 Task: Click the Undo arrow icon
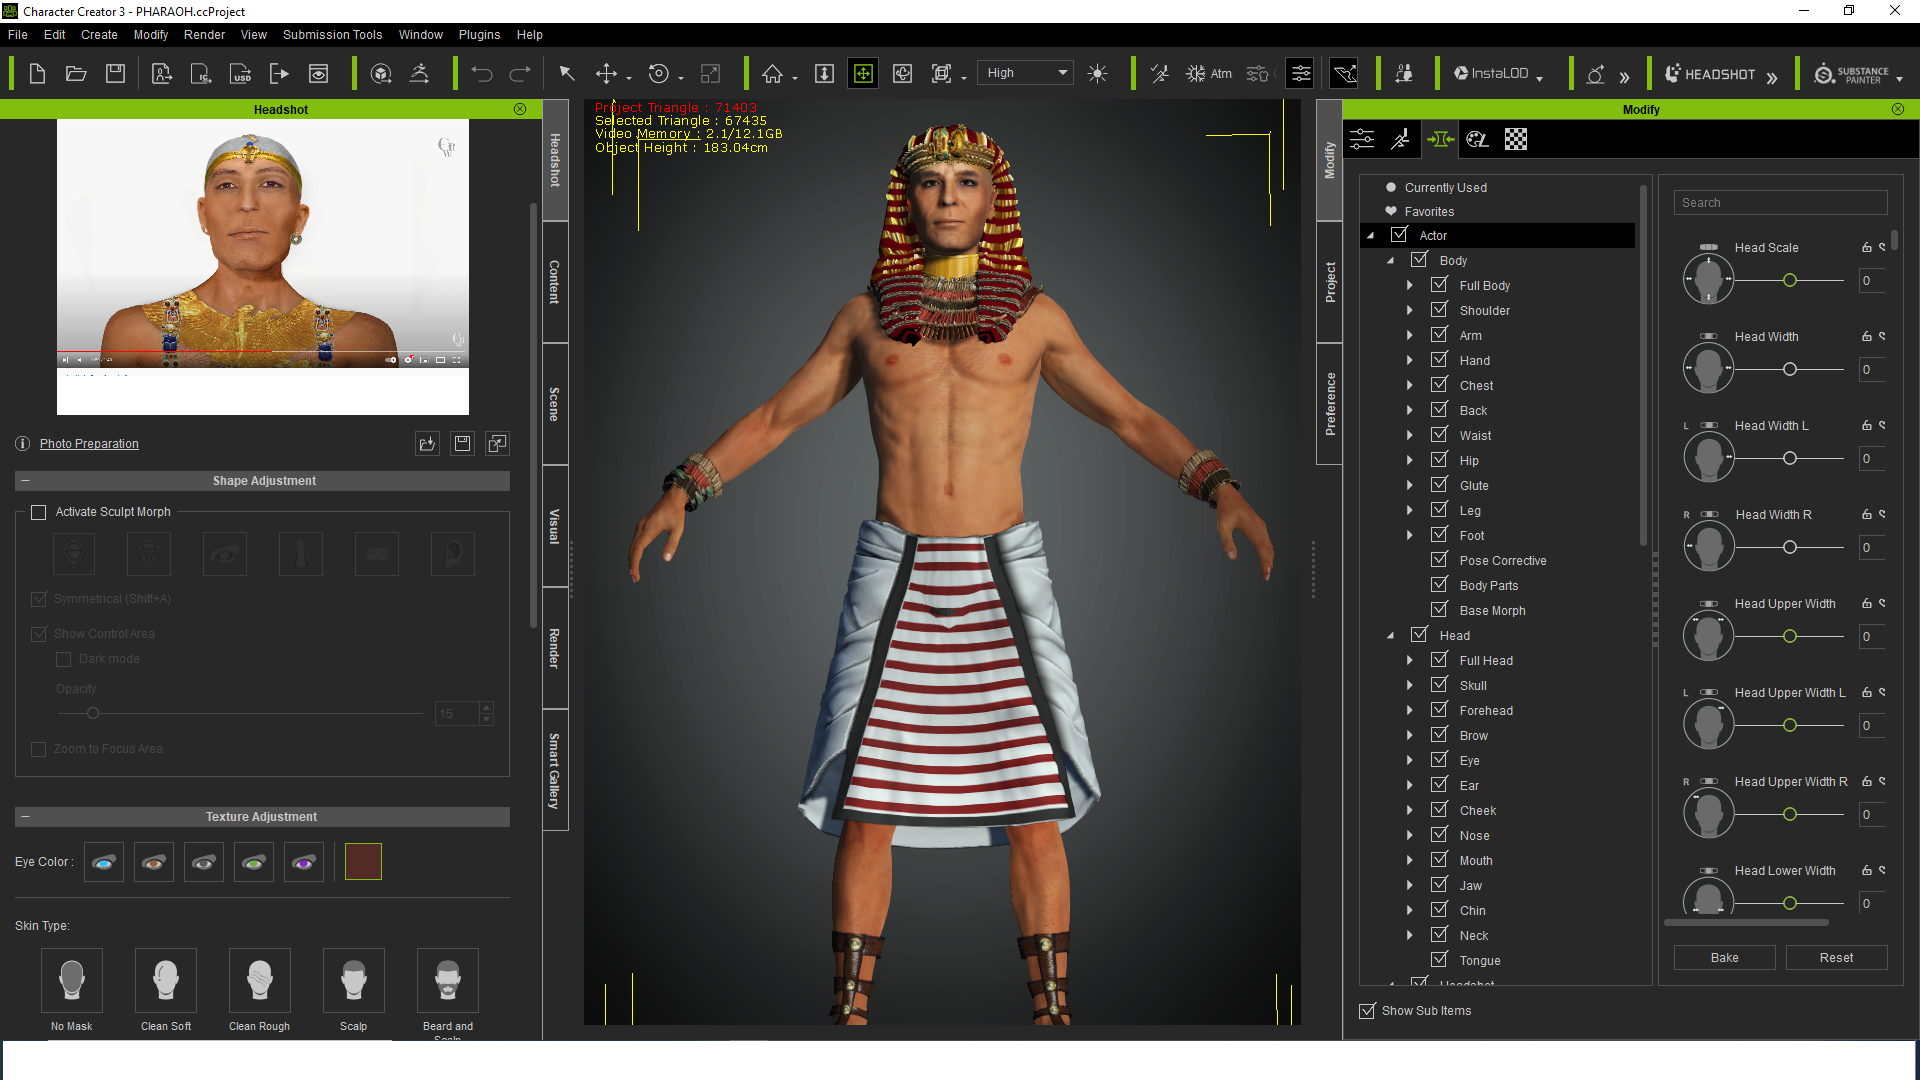(x=482, y=74)
